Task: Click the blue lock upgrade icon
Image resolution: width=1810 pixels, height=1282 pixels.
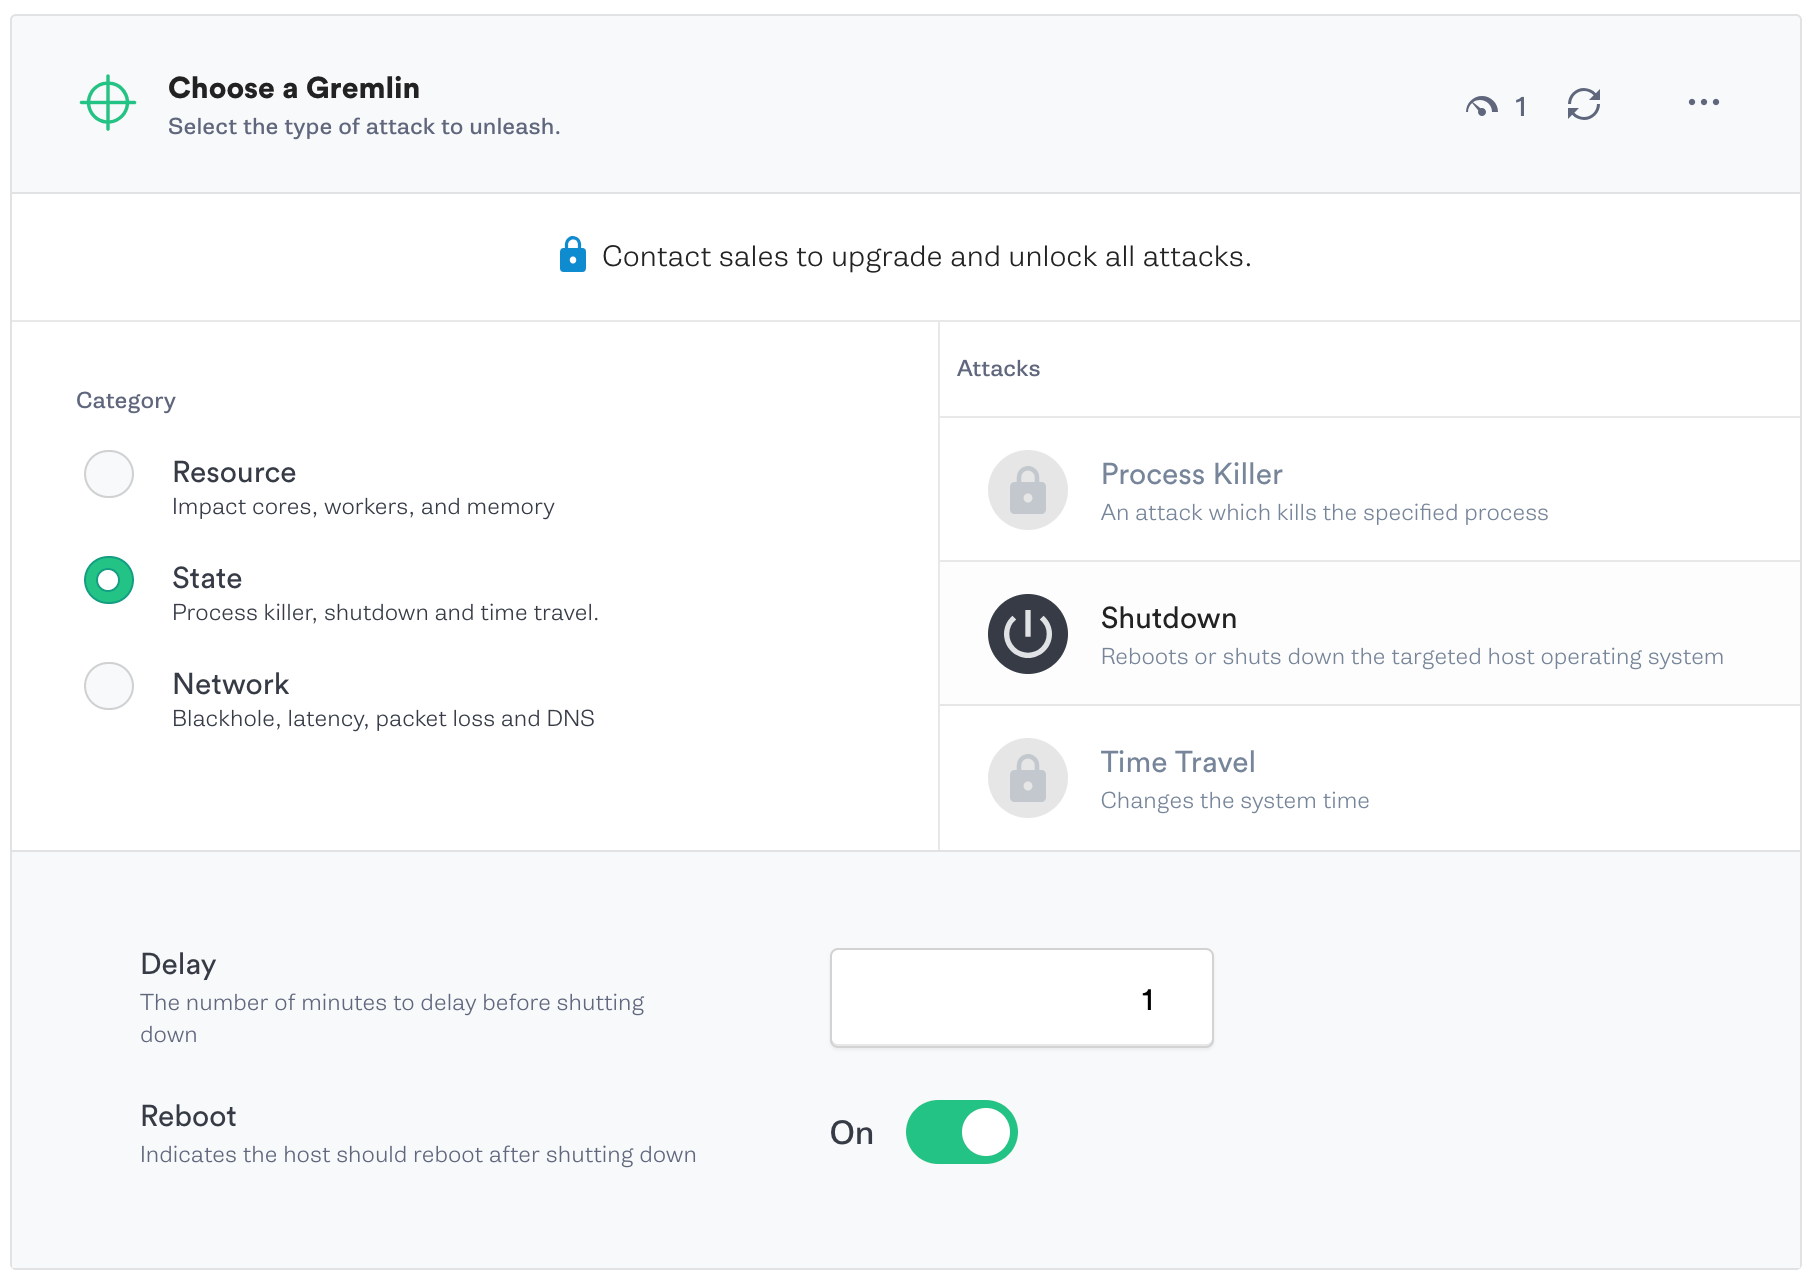Action: click(572, 255)
